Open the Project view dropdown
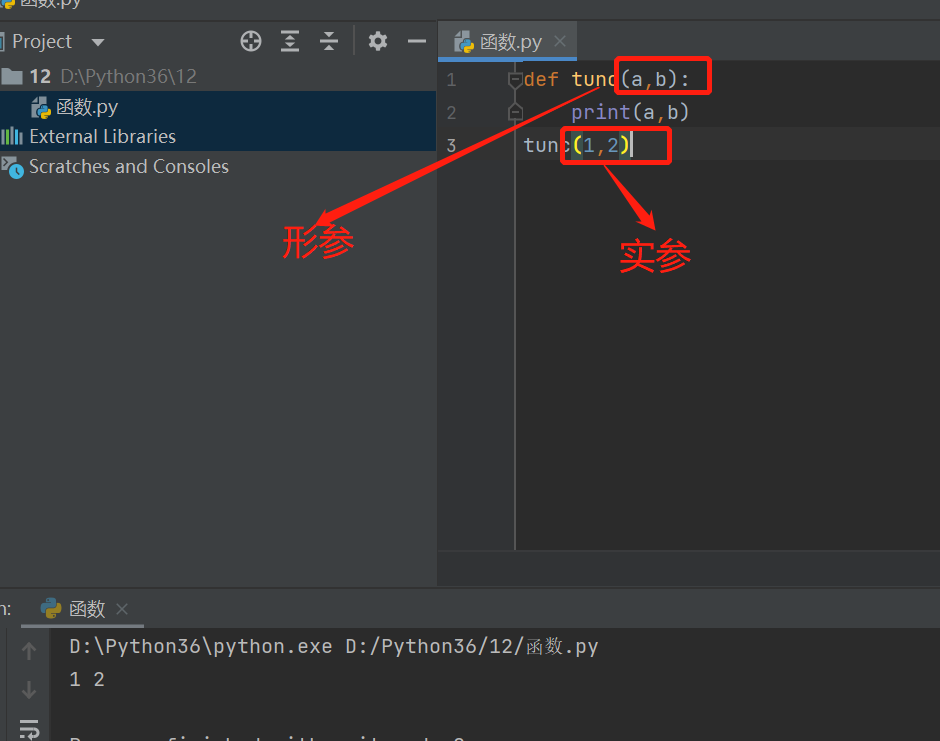The image size is (940, 741). pyautogui.click(x=98, y=42)
